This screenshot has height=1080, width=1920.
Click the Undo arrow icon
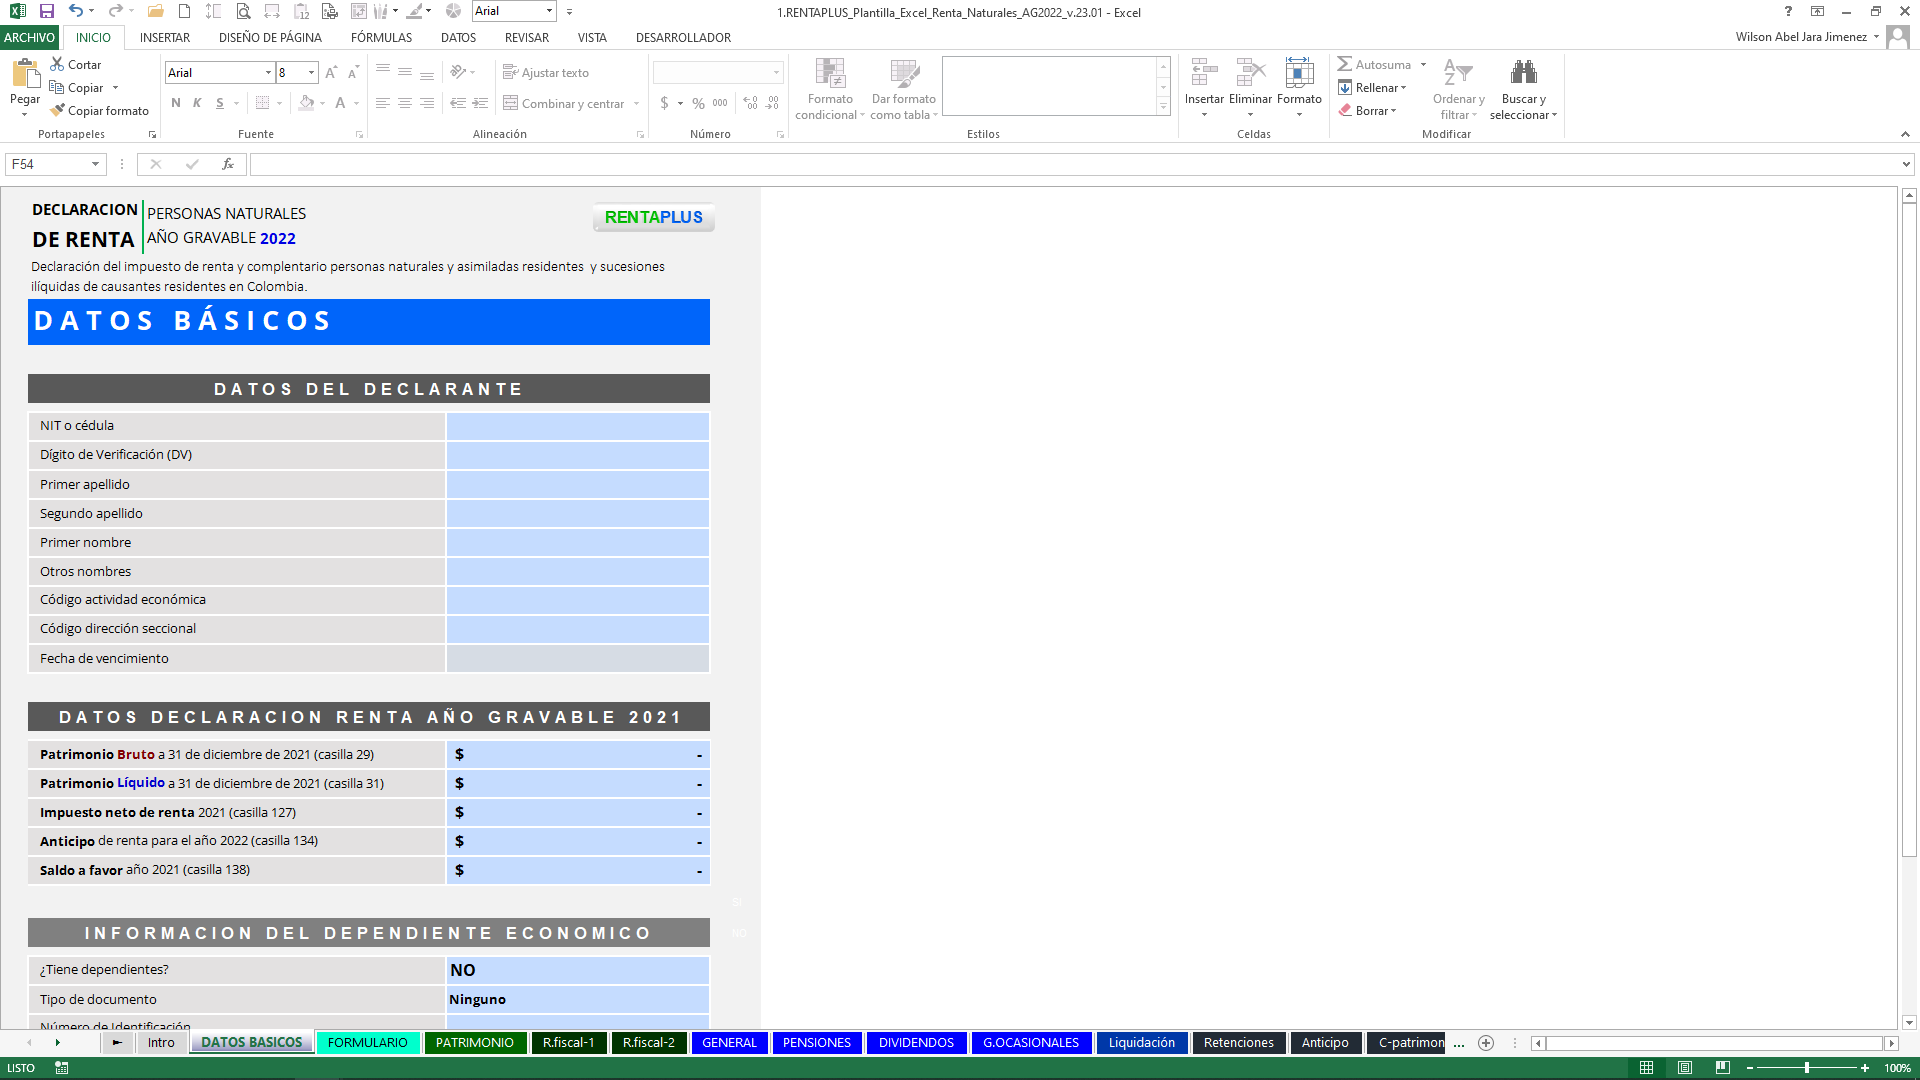(76, 11)
